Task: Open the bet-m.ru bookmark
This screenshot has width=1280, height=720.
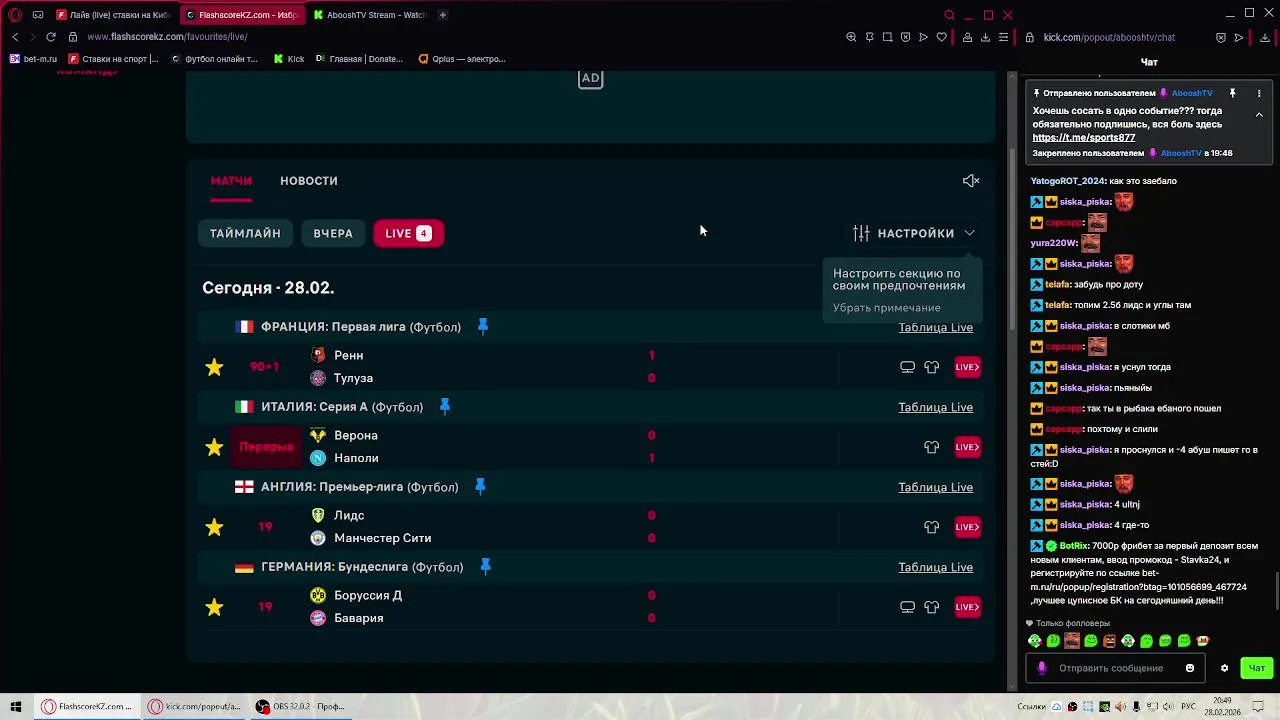Action: pos(34,59)
